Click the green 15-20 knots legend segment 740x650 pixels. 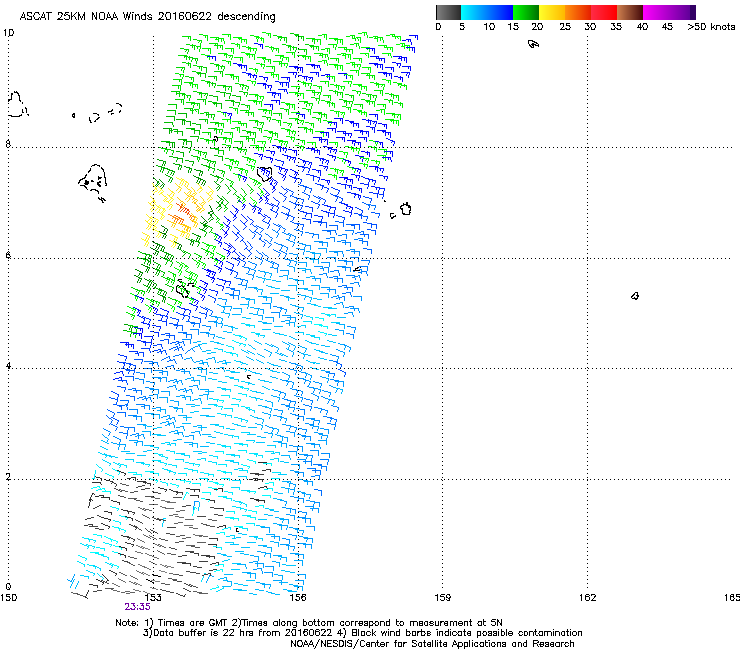point(526,12)
